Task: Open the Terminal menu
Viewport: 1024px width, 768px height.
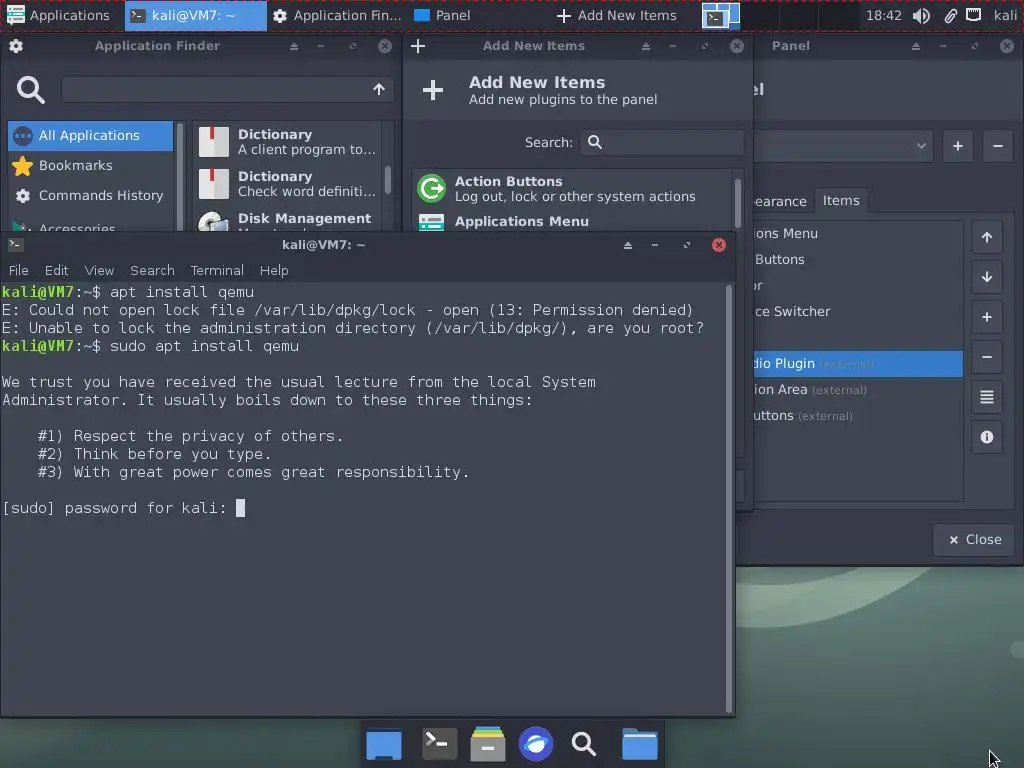Action: 217,270
